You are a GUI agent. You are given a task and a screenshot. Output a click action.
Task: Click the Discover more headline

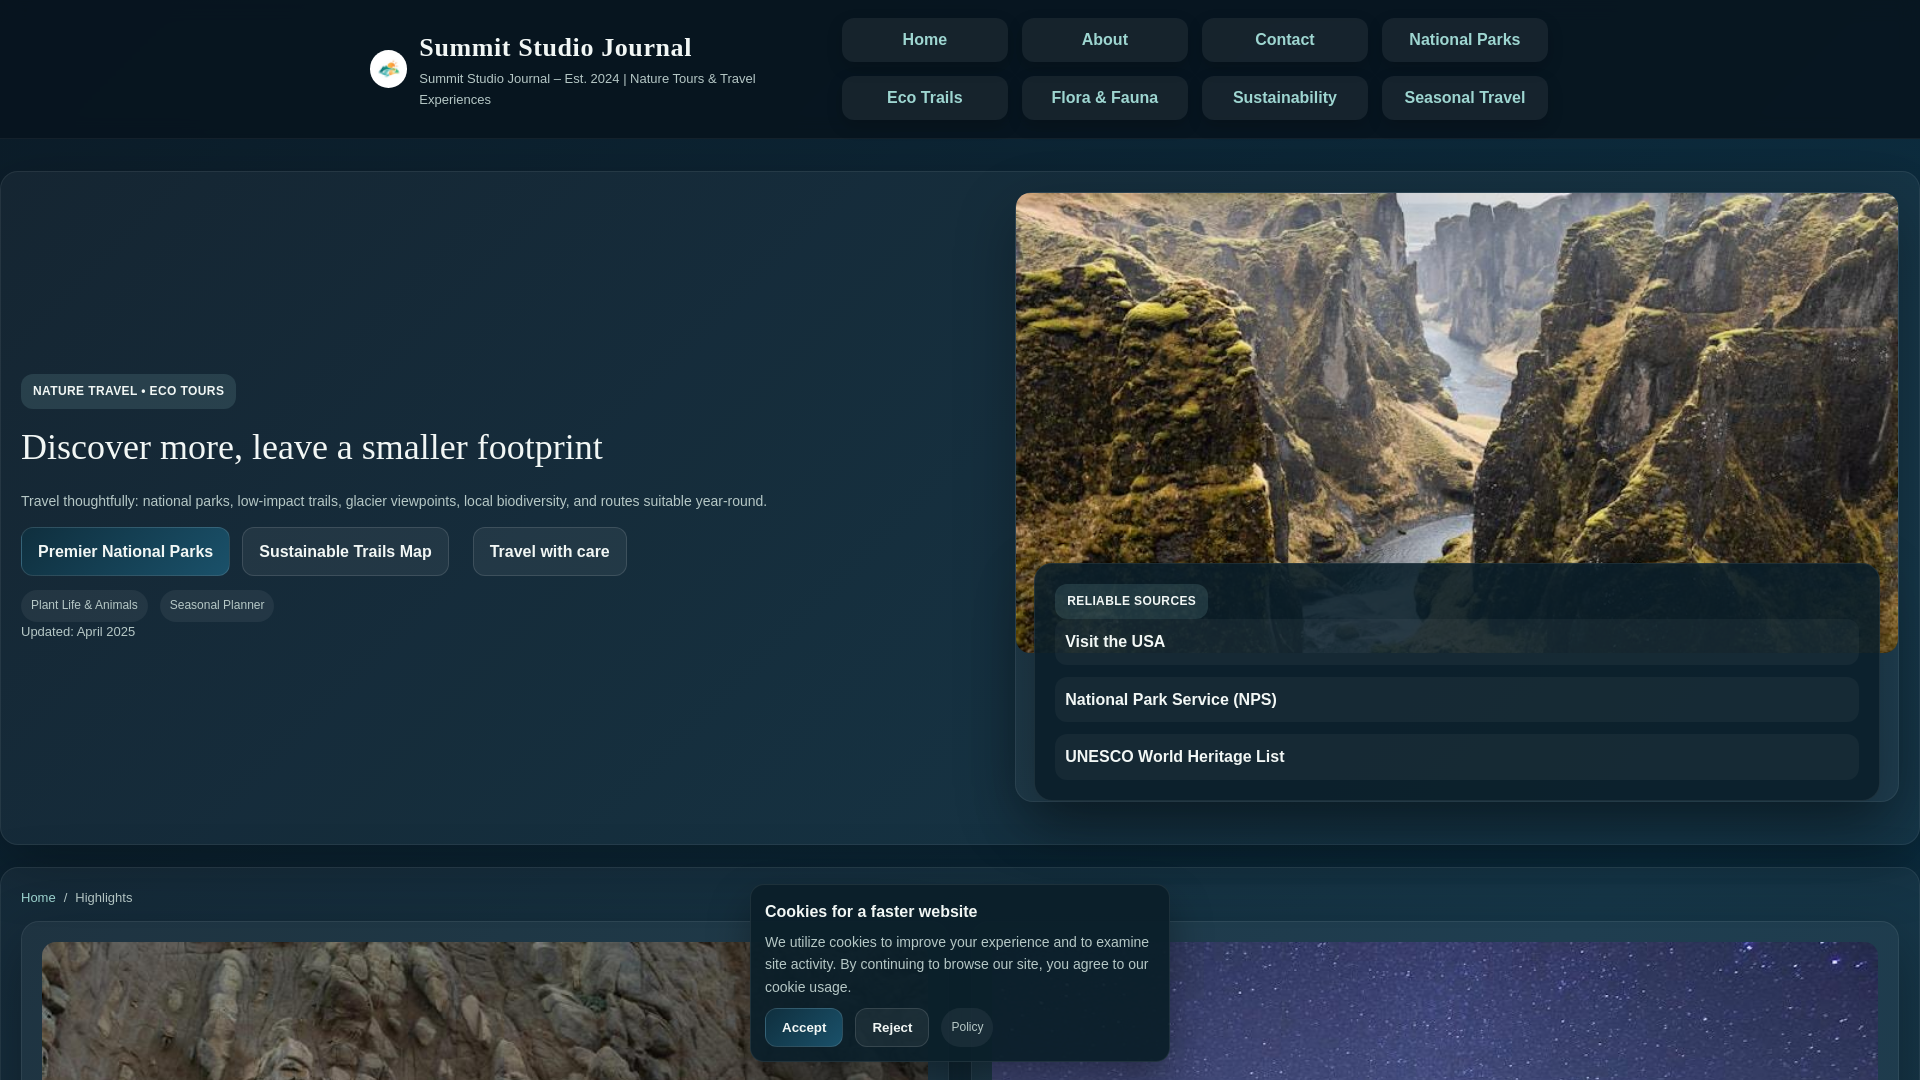(312, 447)
